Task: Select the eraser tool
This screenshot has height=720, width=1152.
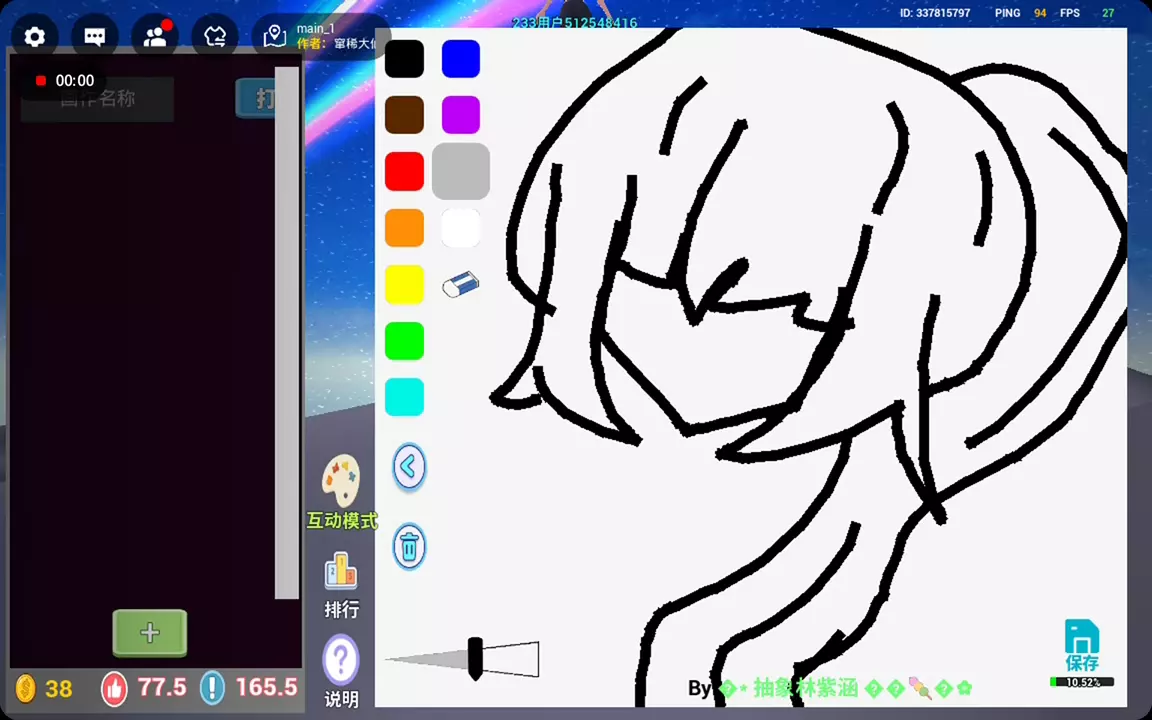Action: coord(460,285)
